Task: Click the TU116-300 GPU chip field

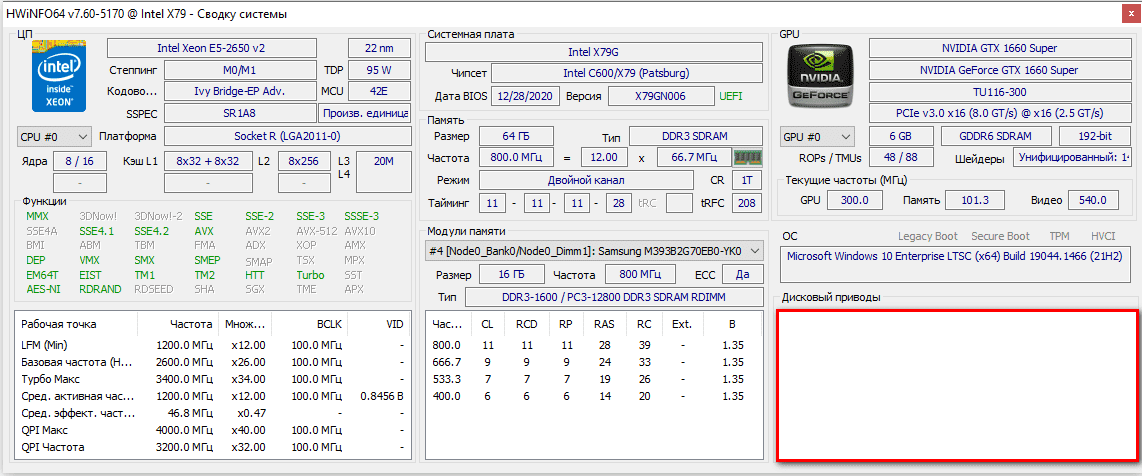Action: point(999,92)
